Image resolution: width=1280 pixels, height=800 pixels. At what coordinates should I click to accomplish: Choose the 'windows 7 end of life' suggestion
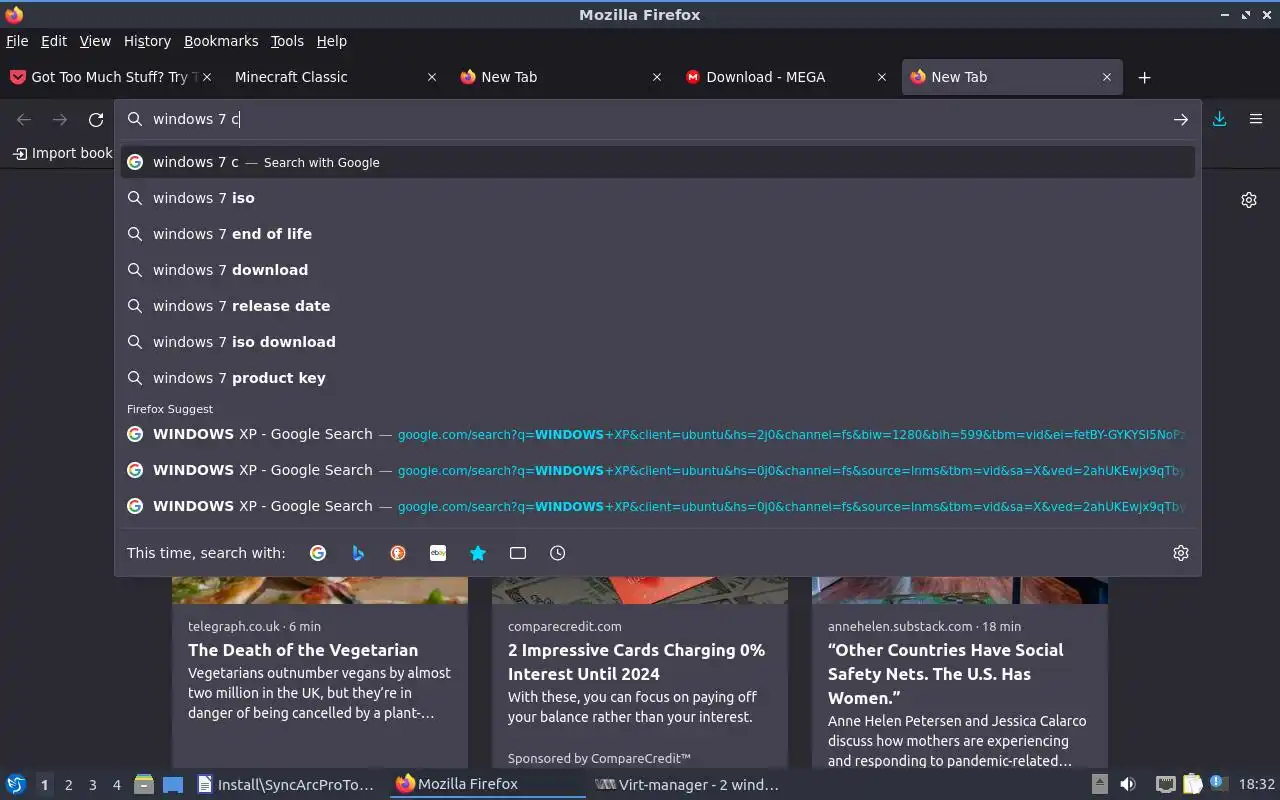click(658, 234)
